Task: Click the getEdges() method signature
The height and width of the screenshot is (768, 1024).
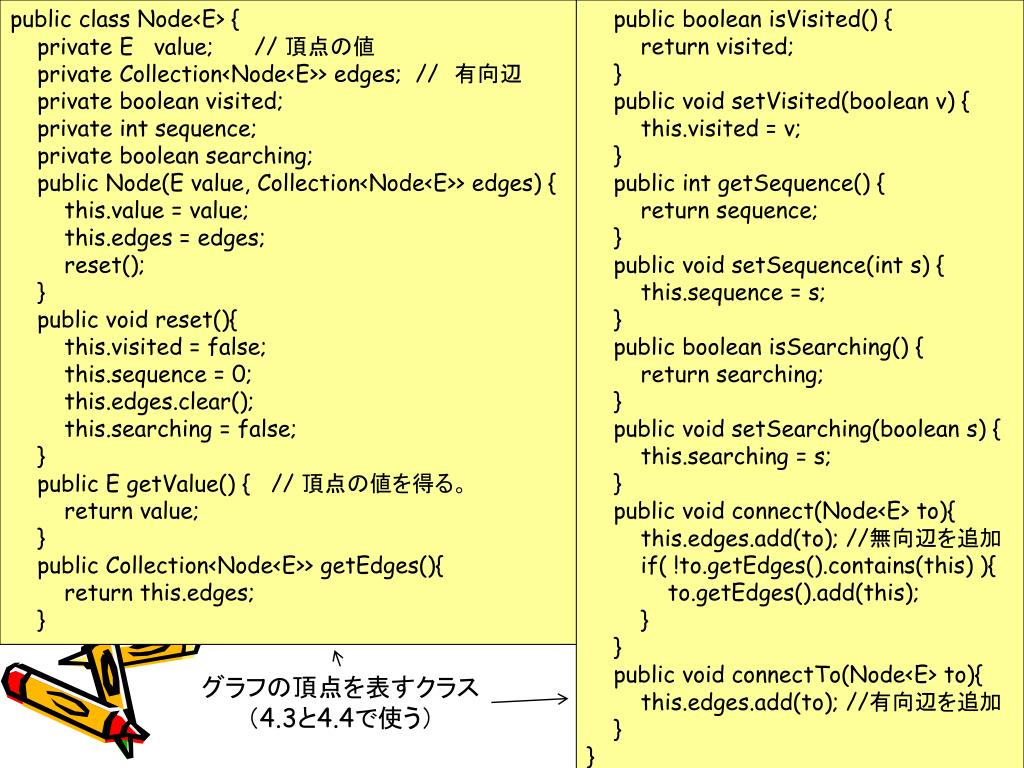Action: 240,566
